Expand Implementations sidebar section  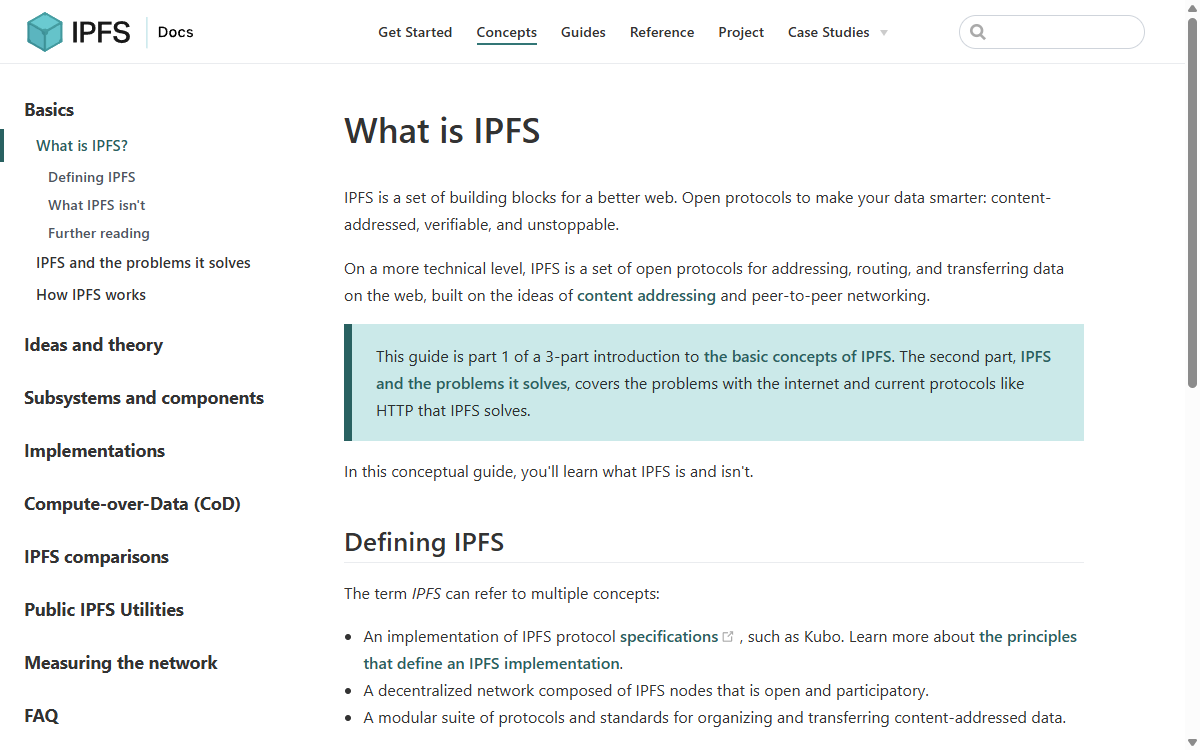point(94,451)
